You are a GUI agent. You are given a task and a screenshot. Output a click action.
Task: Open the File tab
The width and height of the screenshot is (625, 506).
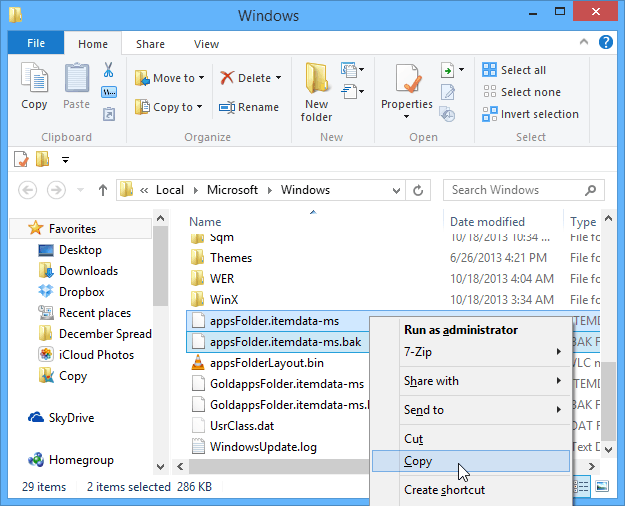[36, 43]
